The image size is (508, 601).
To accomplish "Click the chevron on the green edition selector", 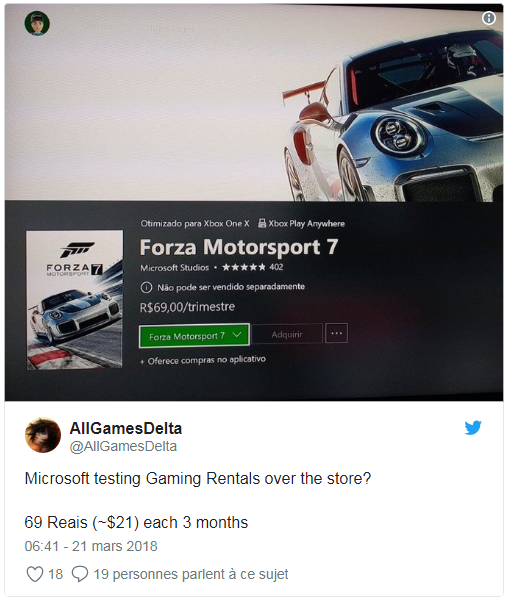I will tap(237, 335).
